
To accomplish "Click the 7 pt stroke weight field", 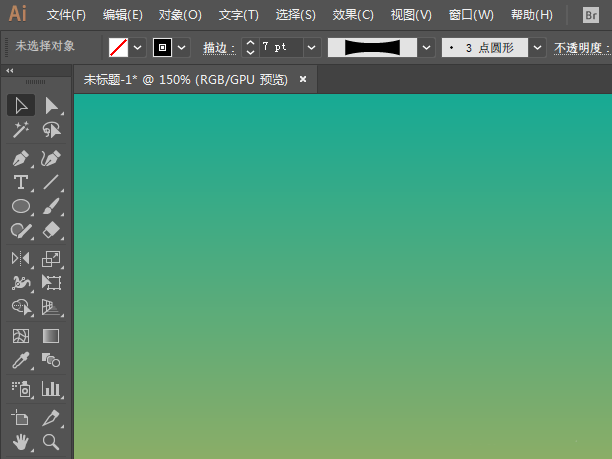I will (x=281, y=48).
